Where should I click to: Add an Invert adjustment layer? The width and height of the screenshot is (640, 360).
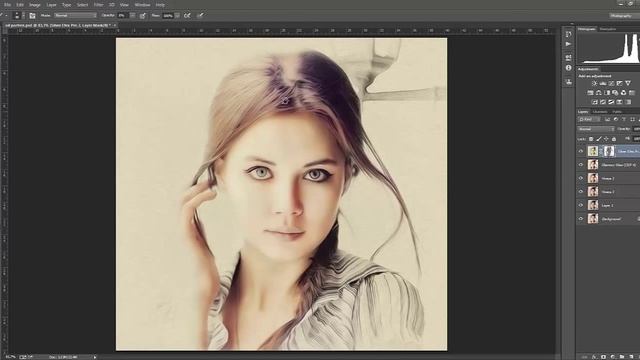(594, 102)
